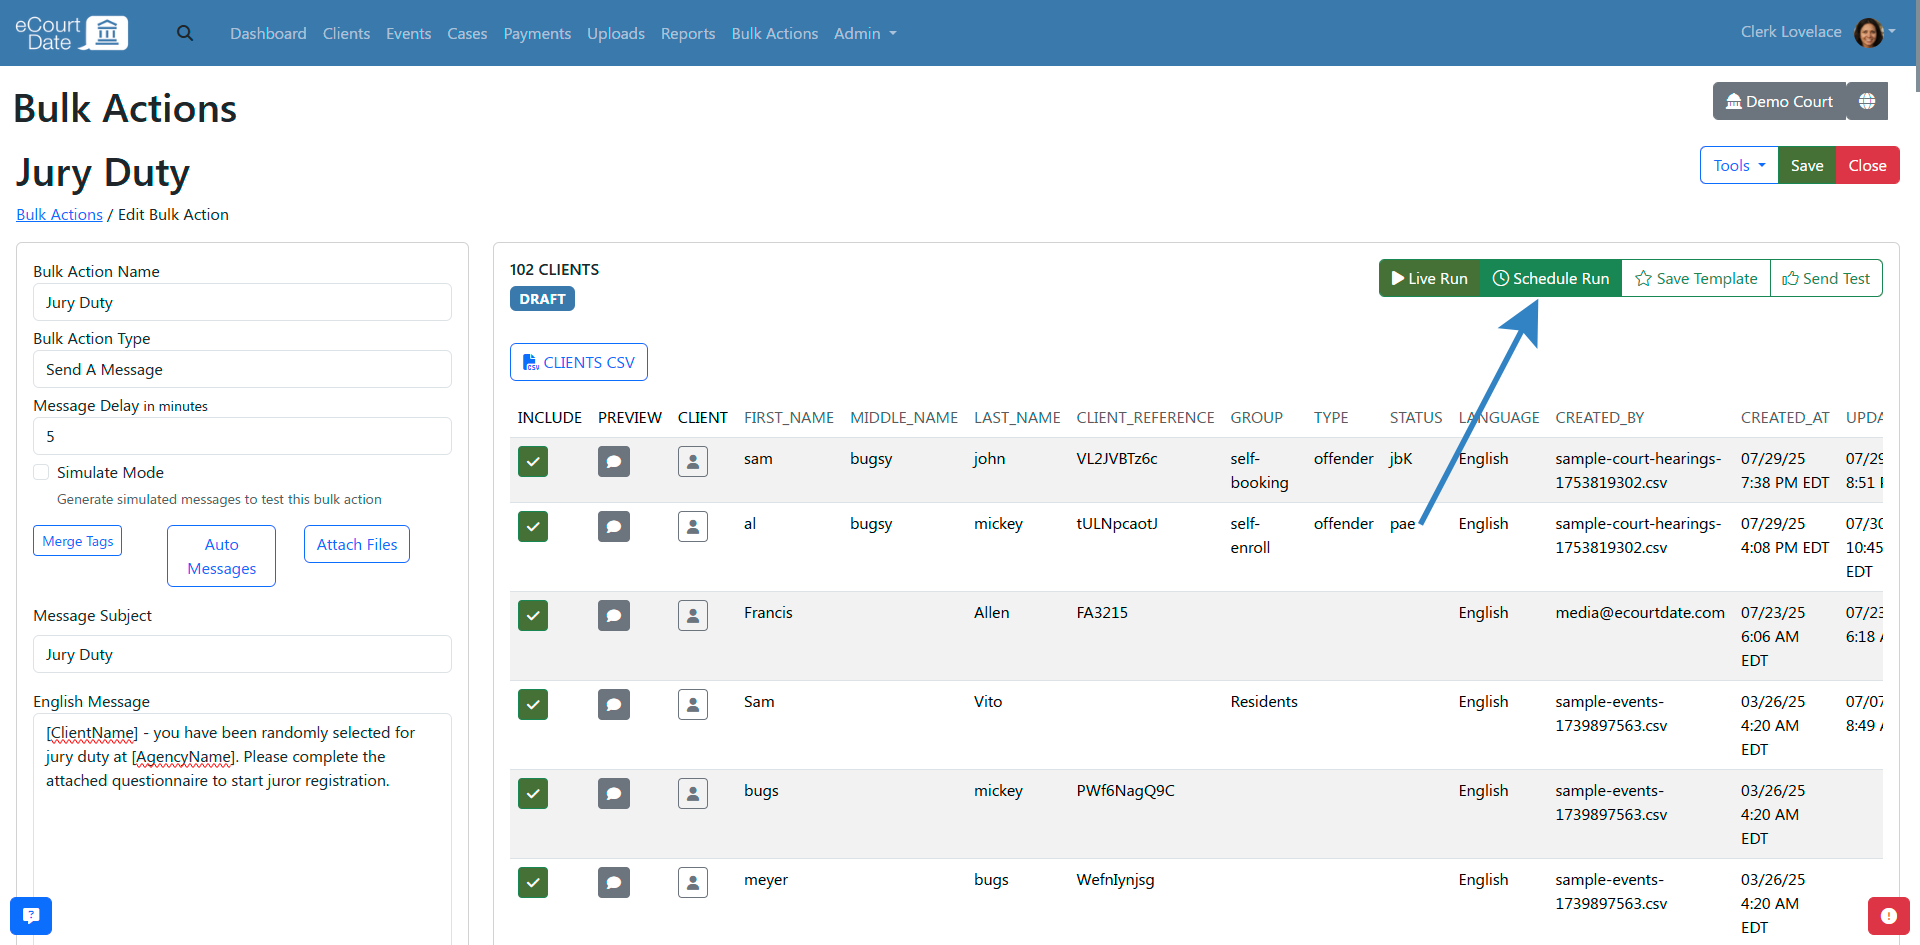The image size is (1920, 945).
Task: Open client profile icon for sam
Action: (x=693, y=461)
